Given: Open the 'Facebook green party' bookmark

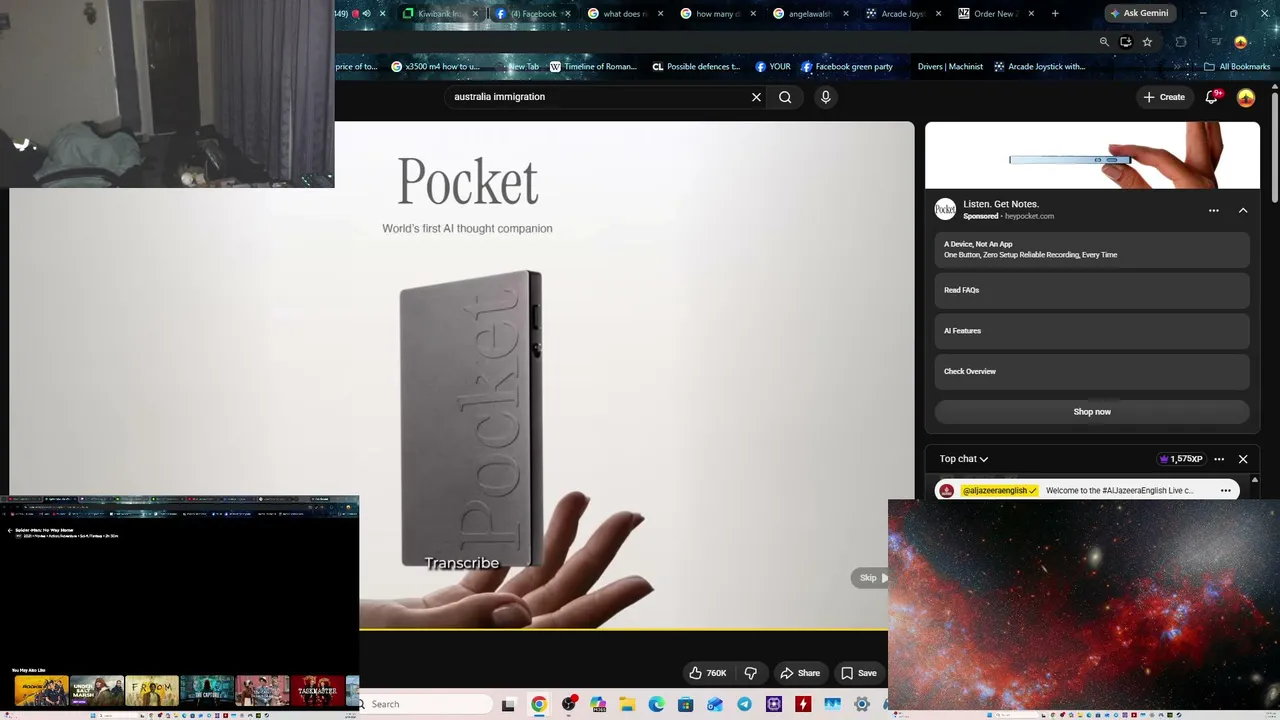Looking at the screenshot, I should pyautogui.click(x=847, y=67).
